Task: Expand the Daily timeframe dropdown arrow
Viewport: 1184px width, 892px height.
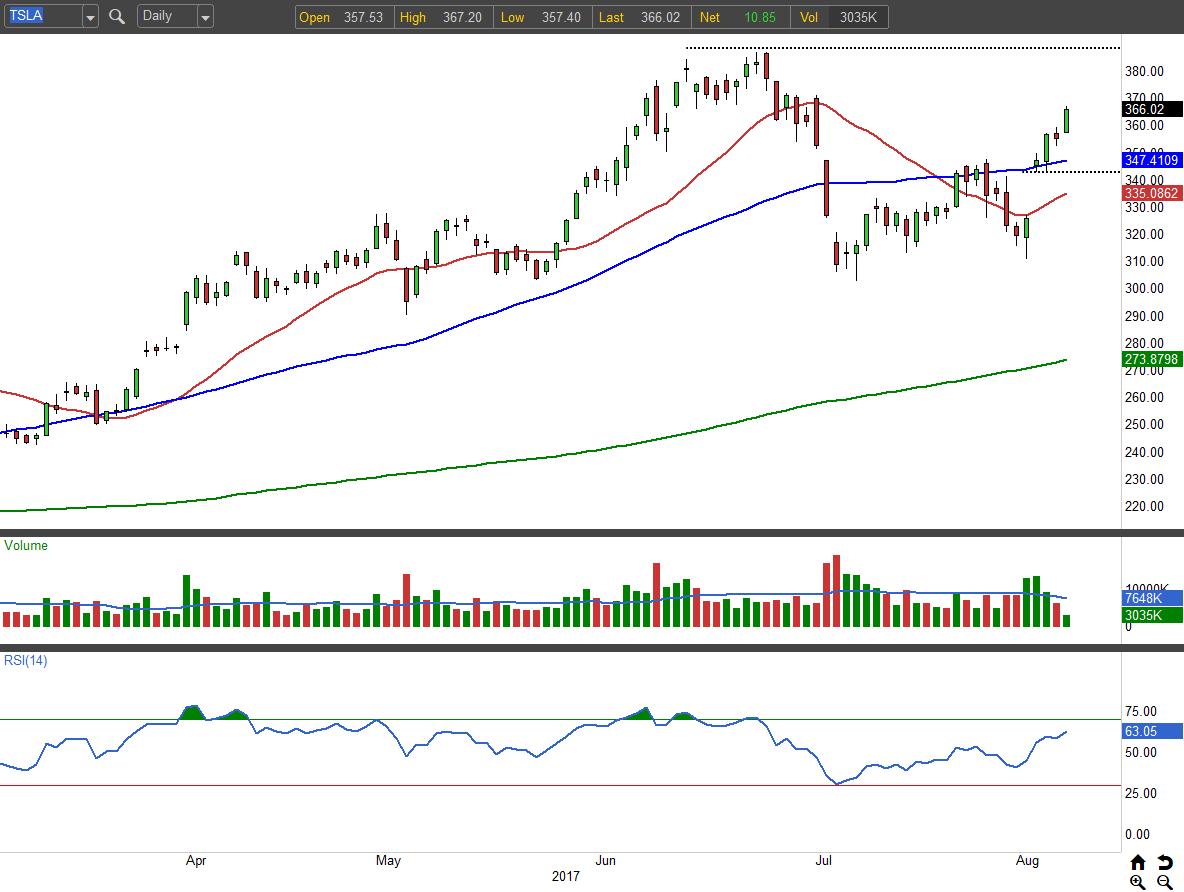Action: click(x=205, y=17)
